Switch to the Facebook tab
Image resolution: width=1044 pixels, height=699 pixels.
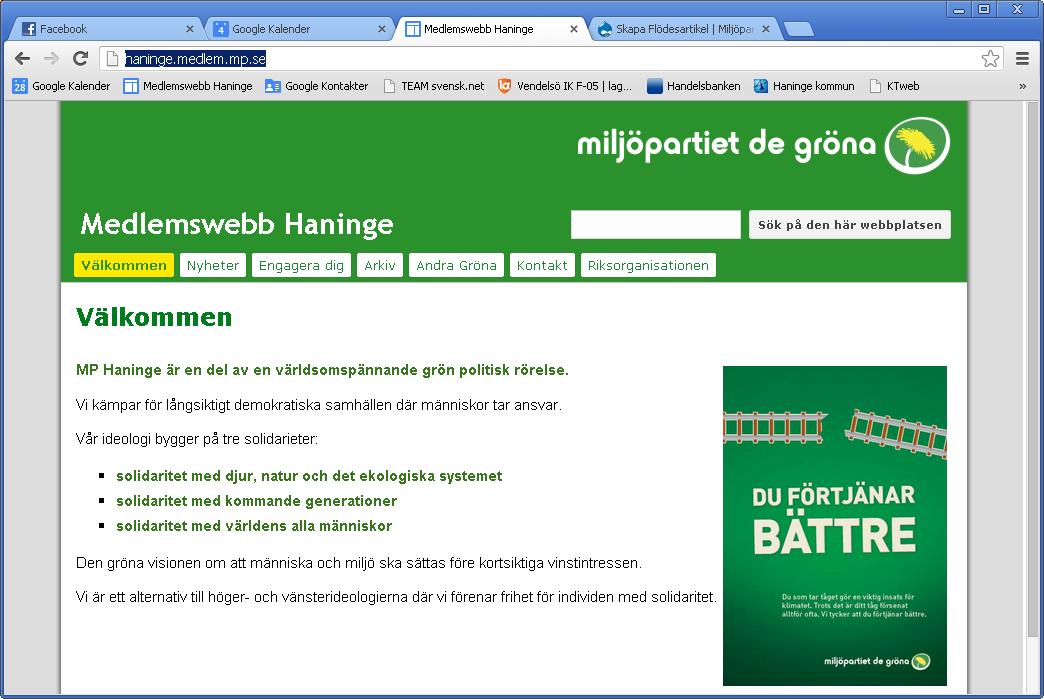coord(100,29)
